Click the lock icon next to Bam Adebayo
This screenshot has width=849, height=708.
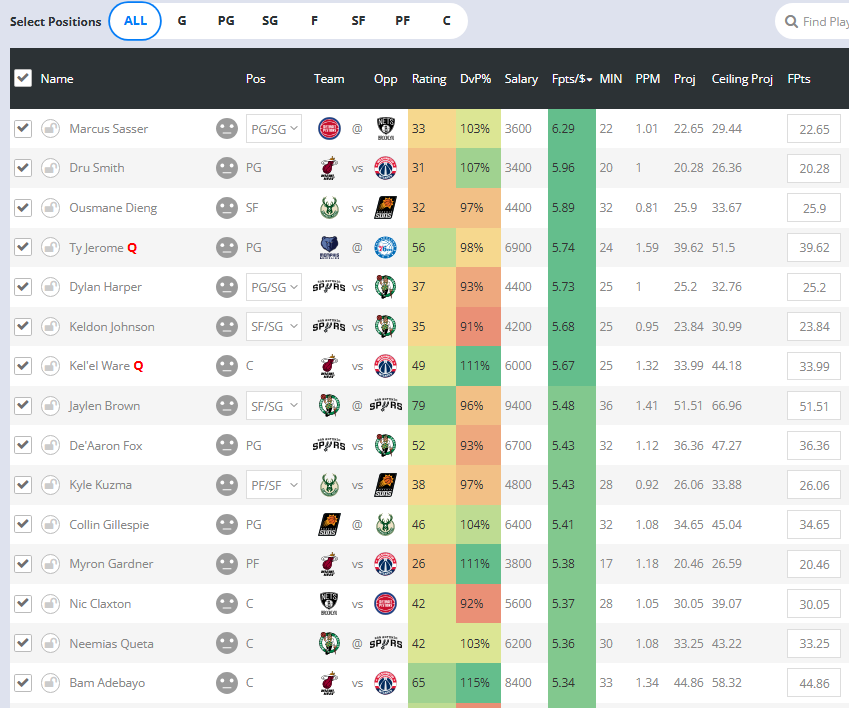click(50, 683)
